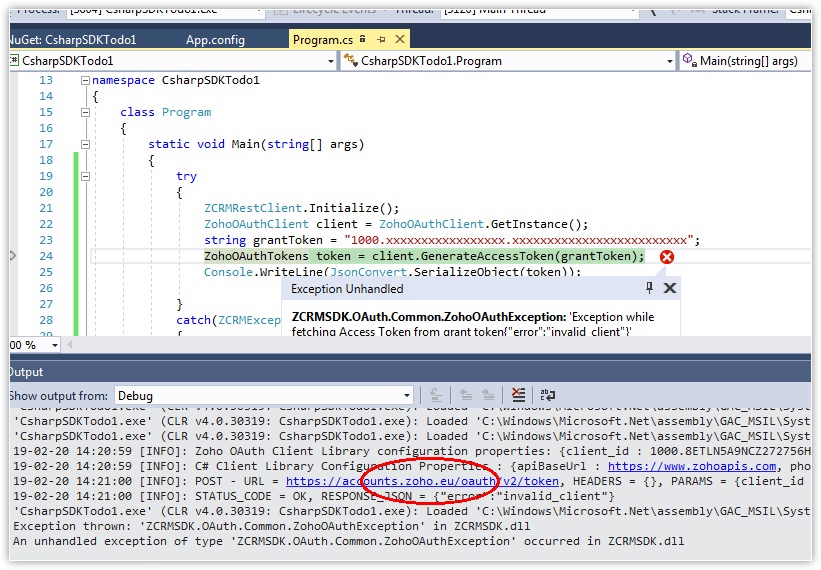Click the ZohoOAuthClient.GetInstance() code line

coord(396,225)
